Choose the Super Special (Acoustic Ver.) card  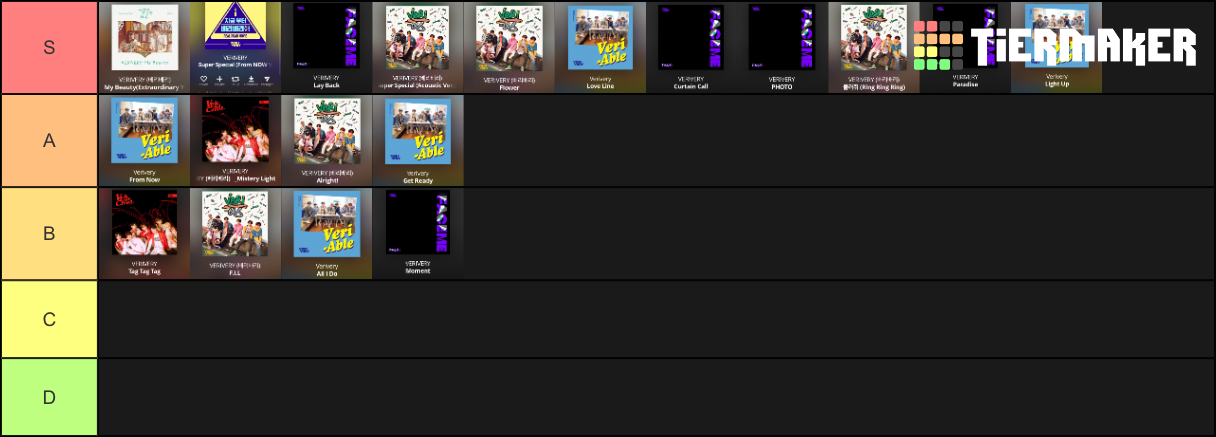pyautogui.click(x=417, y=48)
